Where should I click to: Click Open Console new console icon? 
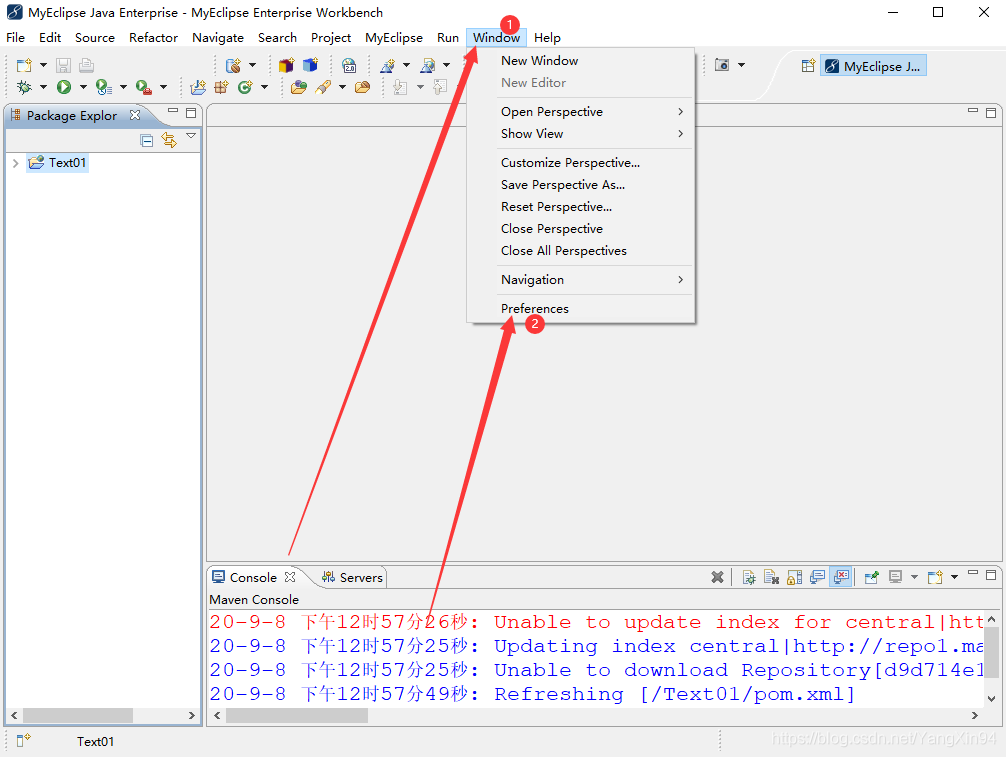click(x=935, y=577)
